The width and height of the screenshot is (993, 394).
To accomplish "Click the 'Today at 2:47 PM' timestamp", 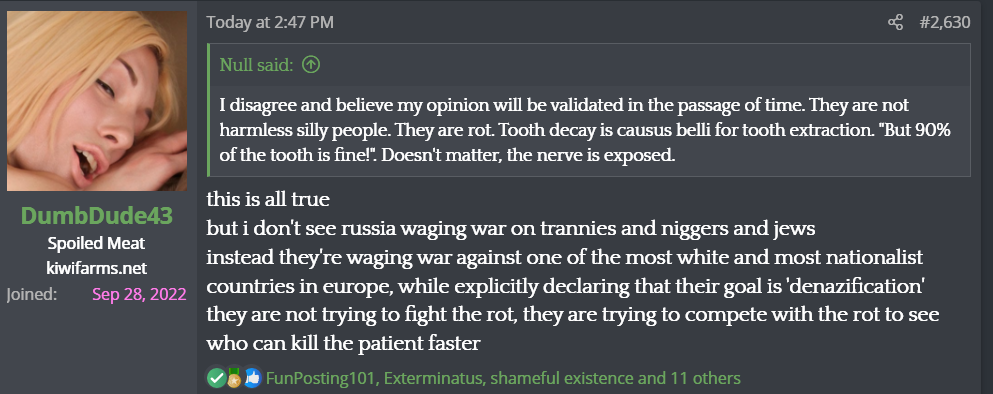I will coord(270,23).
